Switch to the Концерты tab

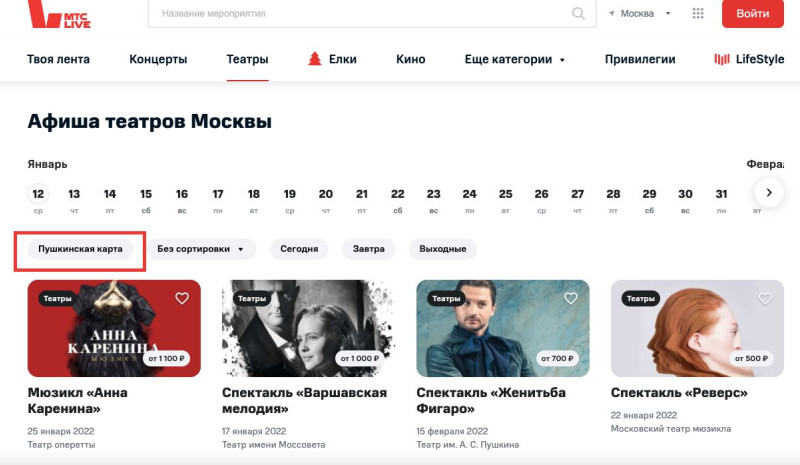158,59
